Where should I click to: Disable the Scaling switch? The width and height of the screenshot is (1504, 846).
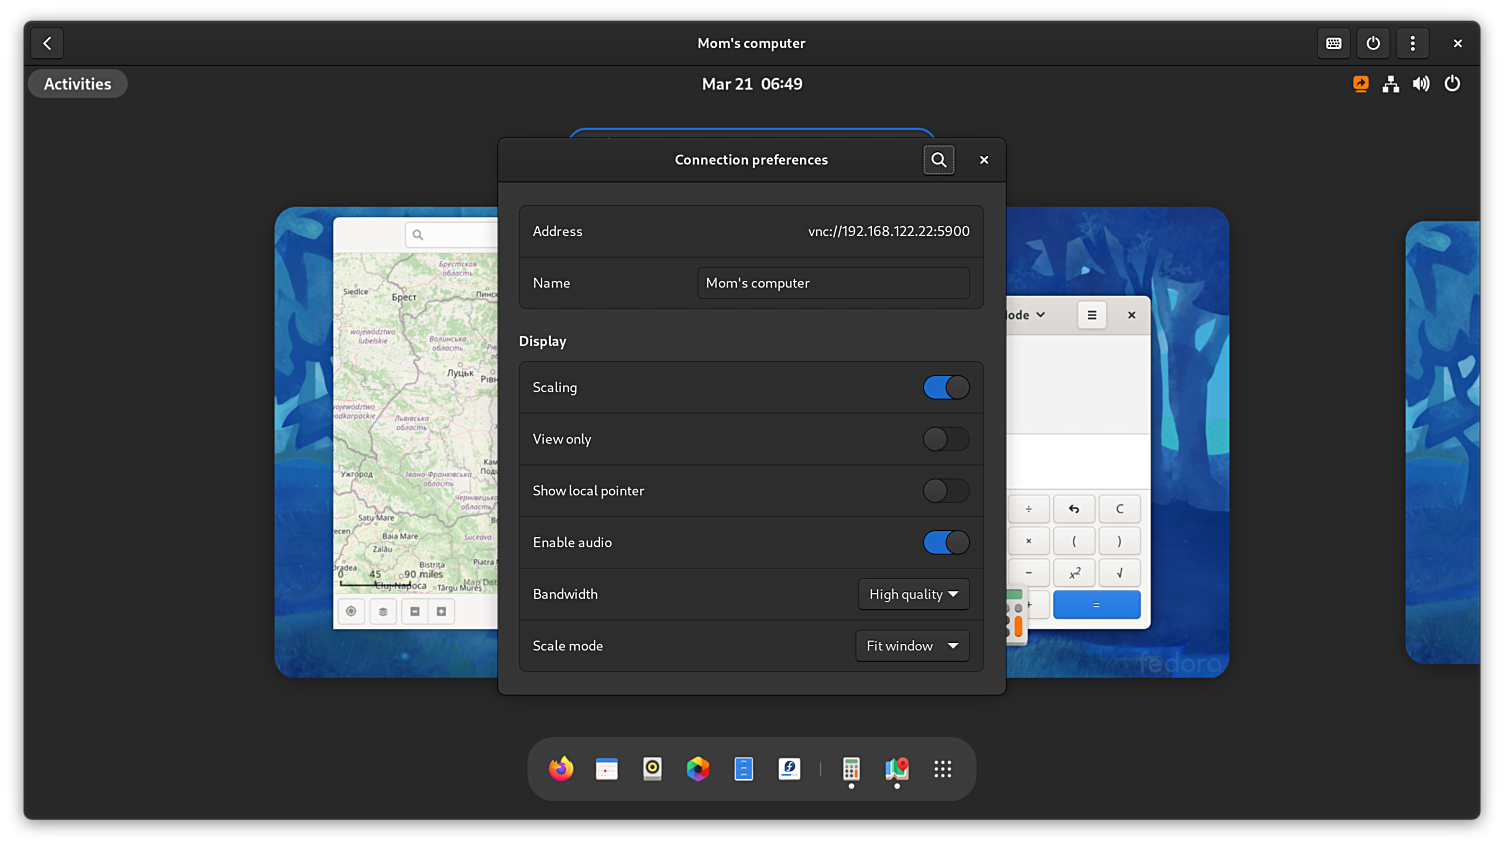(x=945, y=388)
